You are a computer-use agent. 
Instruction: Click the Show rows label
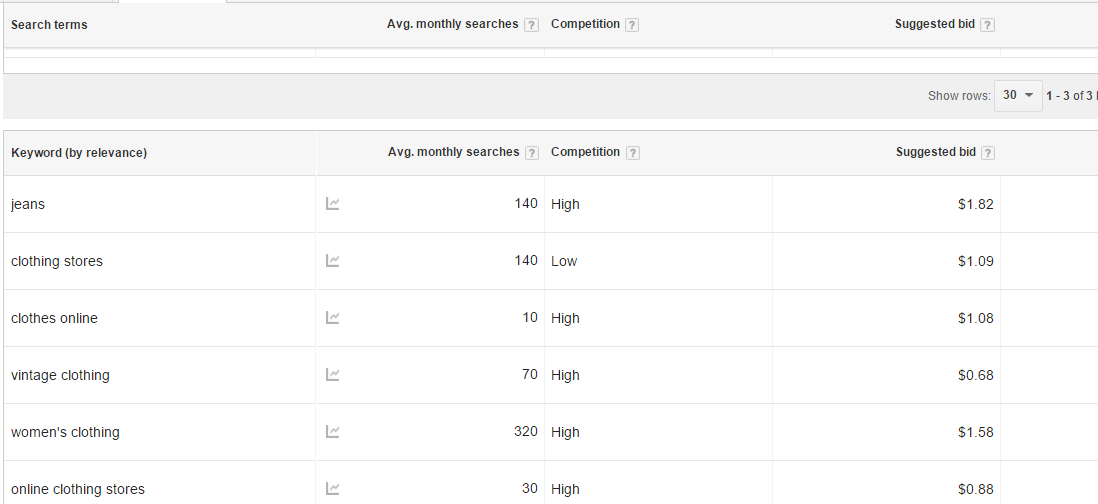(x=959, y=96)
